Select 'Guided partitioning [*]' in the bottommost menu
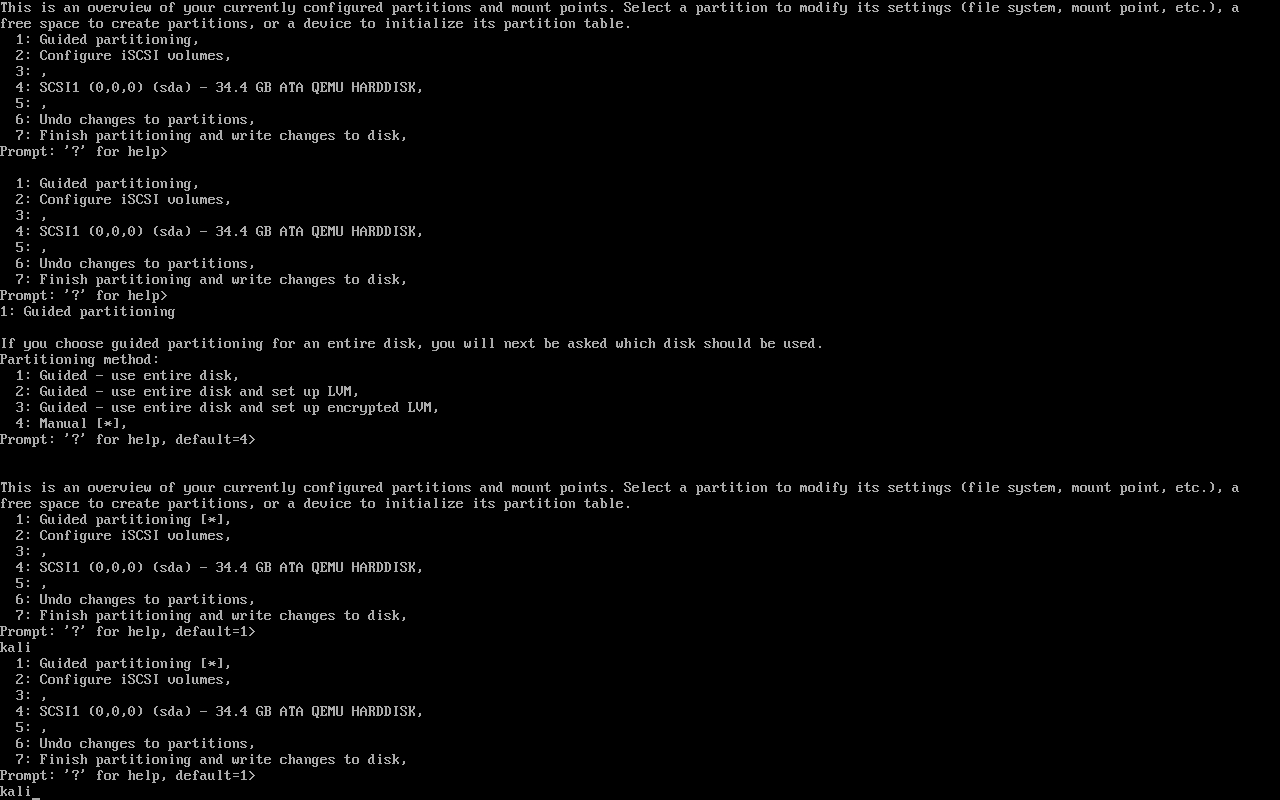Viewport: 1280px width, 800px height. (123, 663)
